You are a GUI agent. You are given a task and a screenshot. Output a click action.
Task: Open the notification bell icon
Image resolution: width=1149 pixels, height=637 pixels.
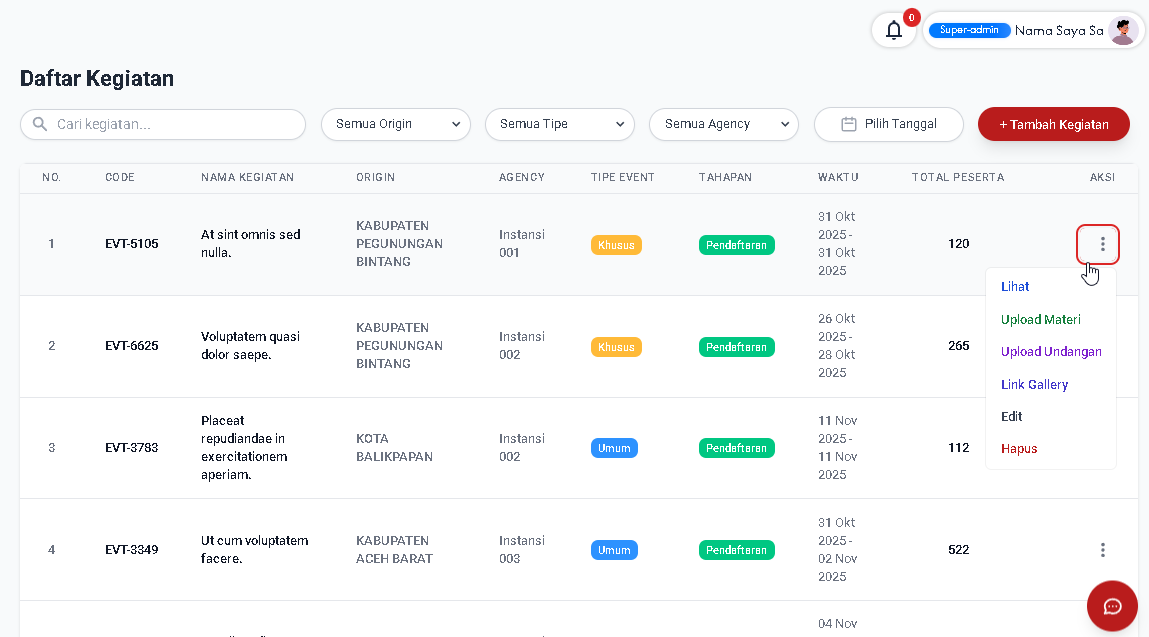point(894,31)
